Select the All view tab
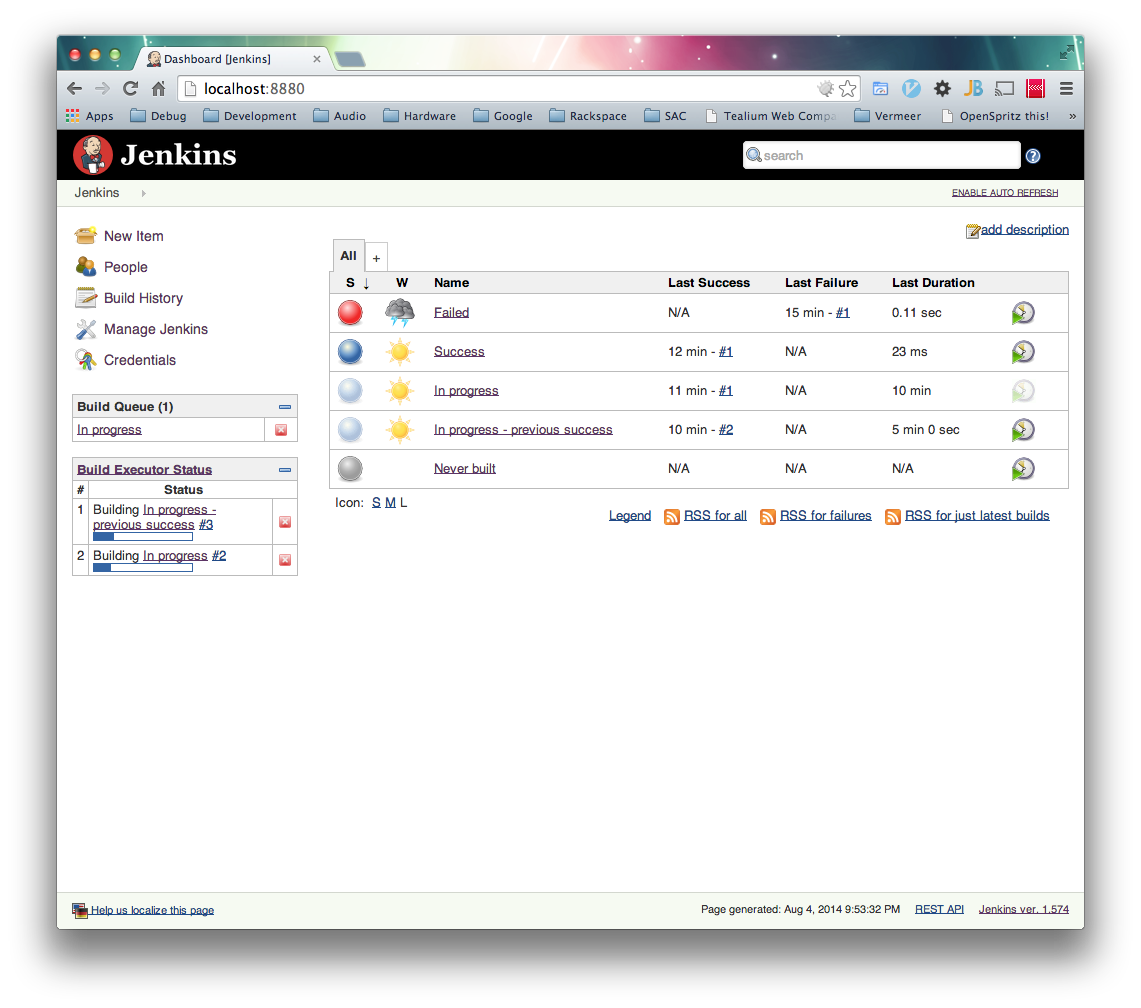The height and width of the screenshot is (1008, 1141). click(349, 256)
